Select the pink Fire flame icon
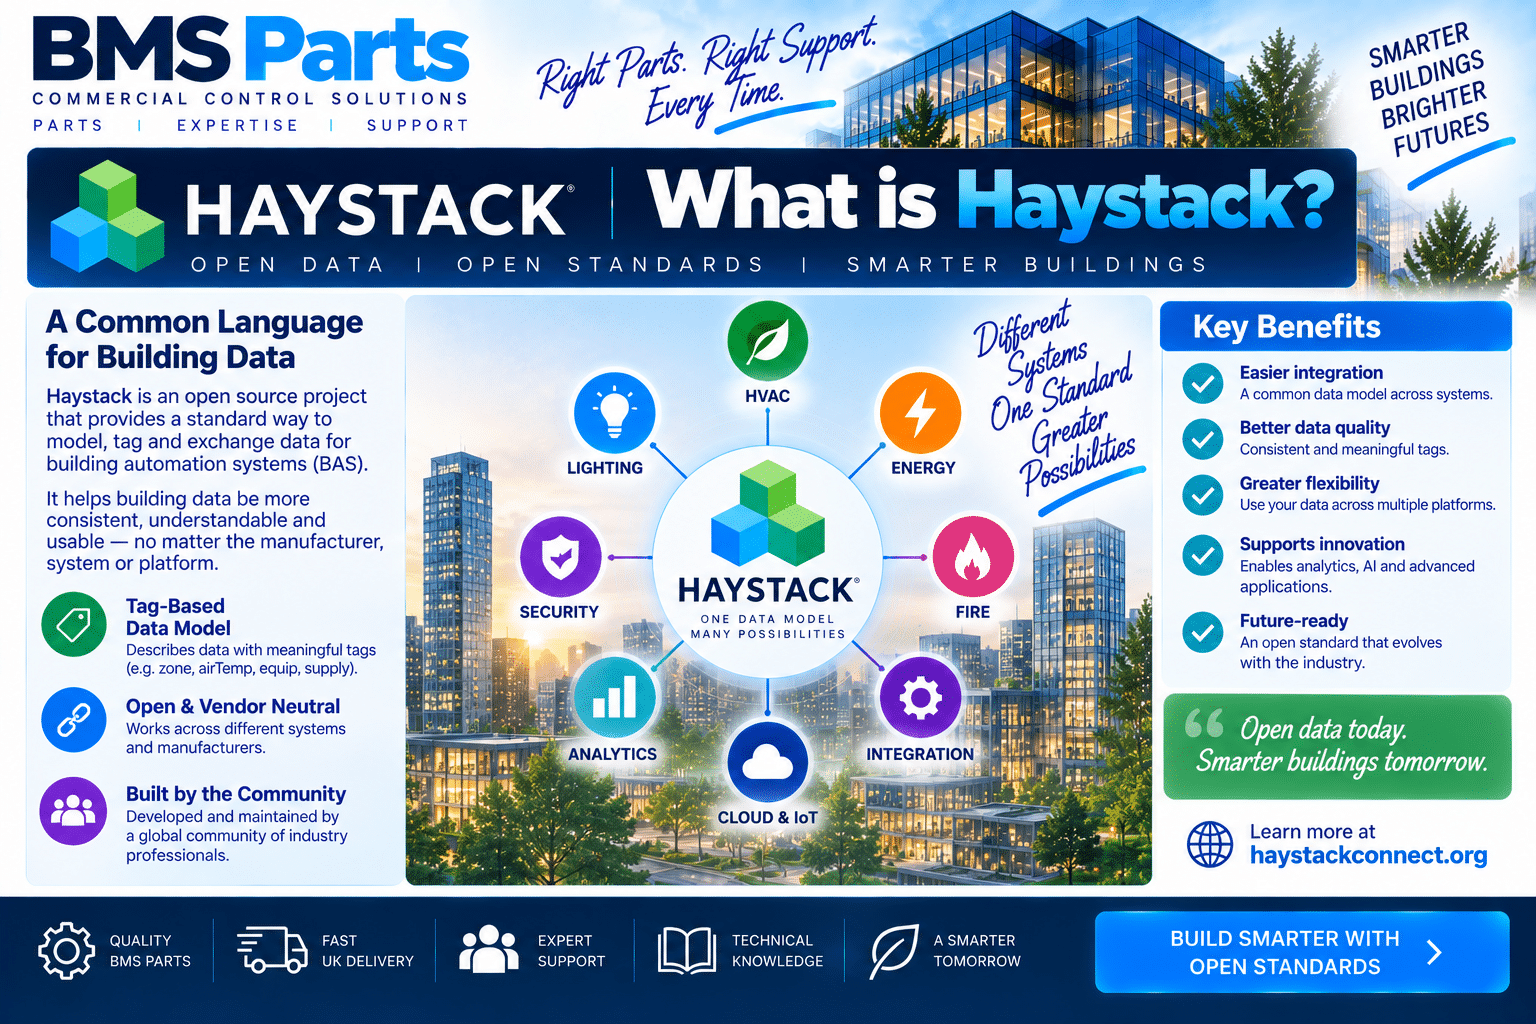 click(972, 557)
